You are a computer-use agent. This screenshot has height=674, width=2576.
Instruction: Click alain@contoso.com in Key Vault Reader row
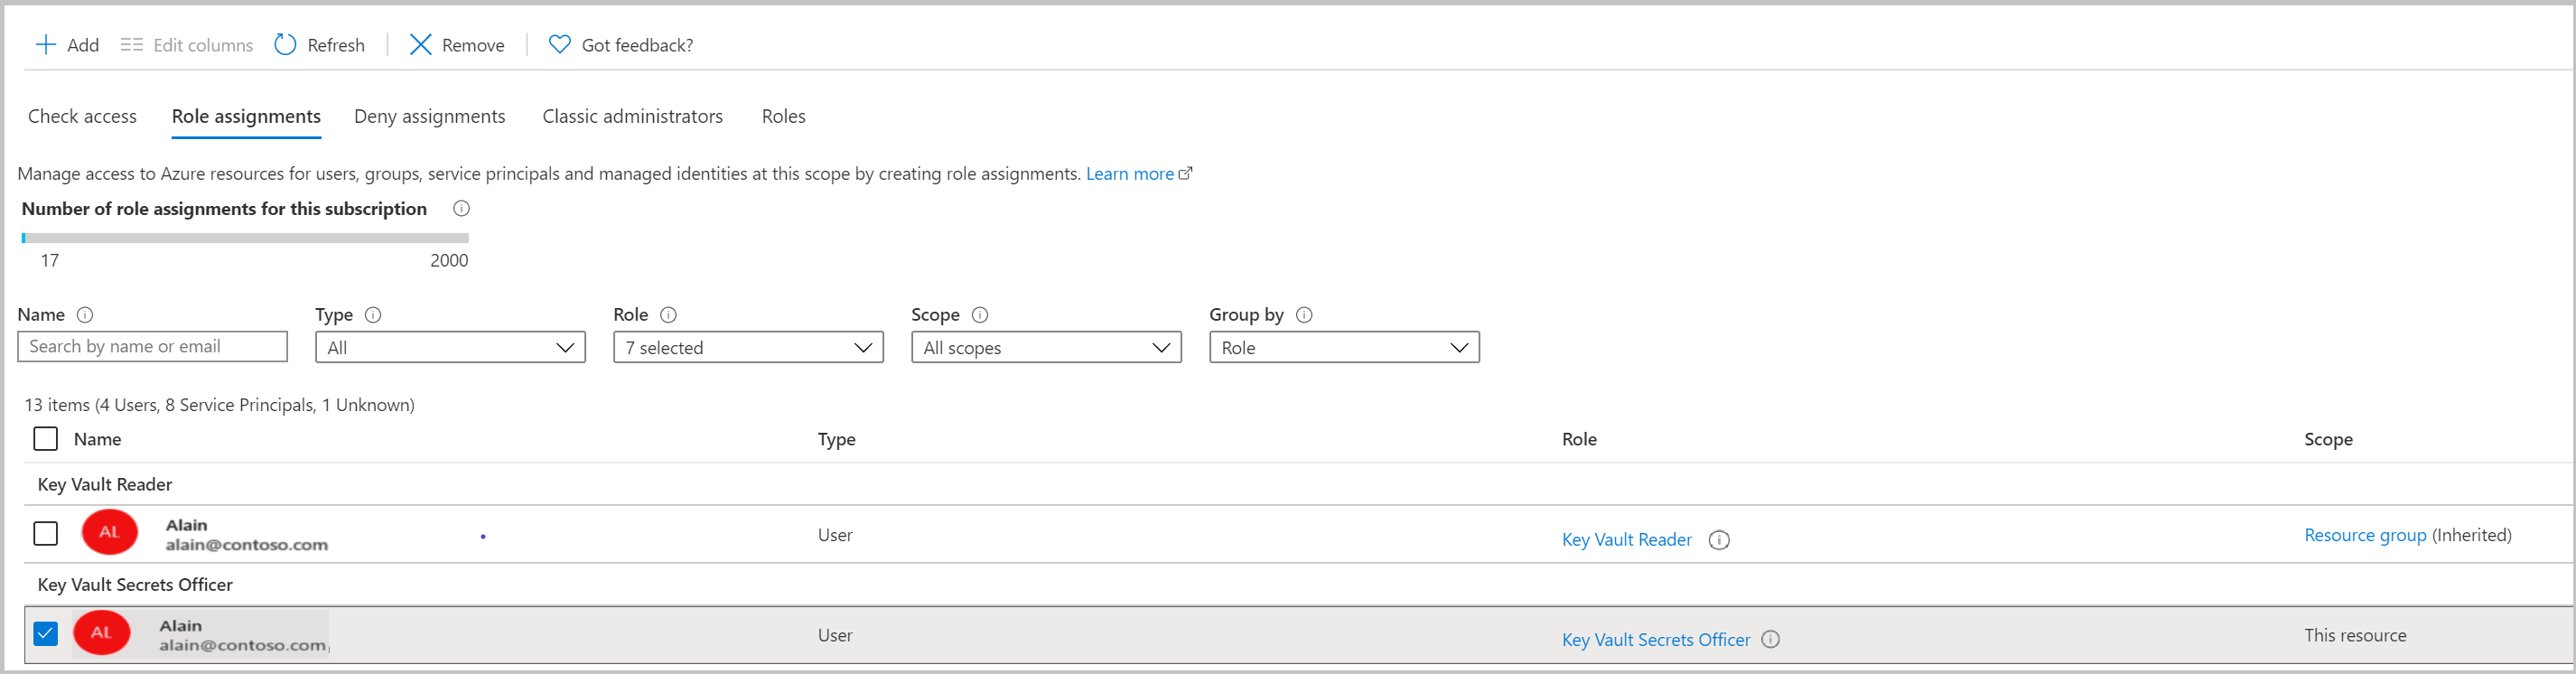[247, 545]
